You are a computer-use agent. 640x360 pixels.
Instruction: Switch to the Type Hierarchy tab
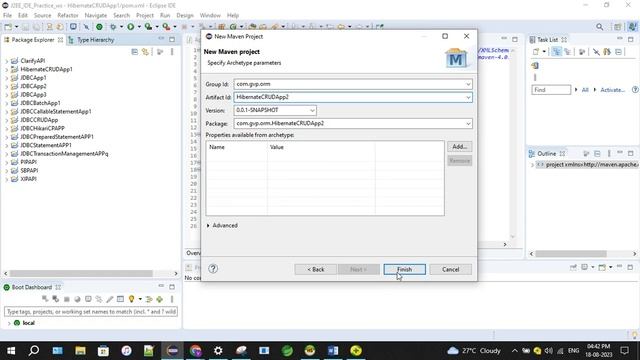click(x=91, y=40)
